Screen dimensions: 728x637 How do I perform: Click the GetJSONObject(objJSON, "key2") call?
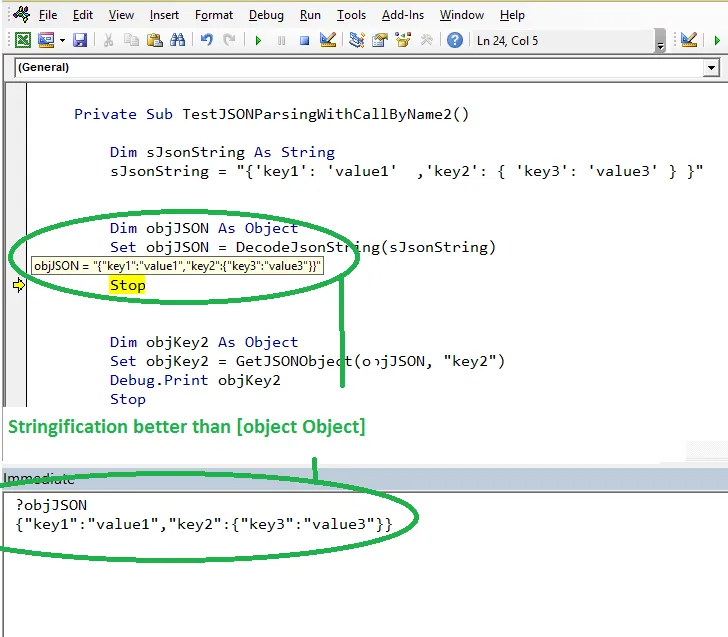[370, 361]
